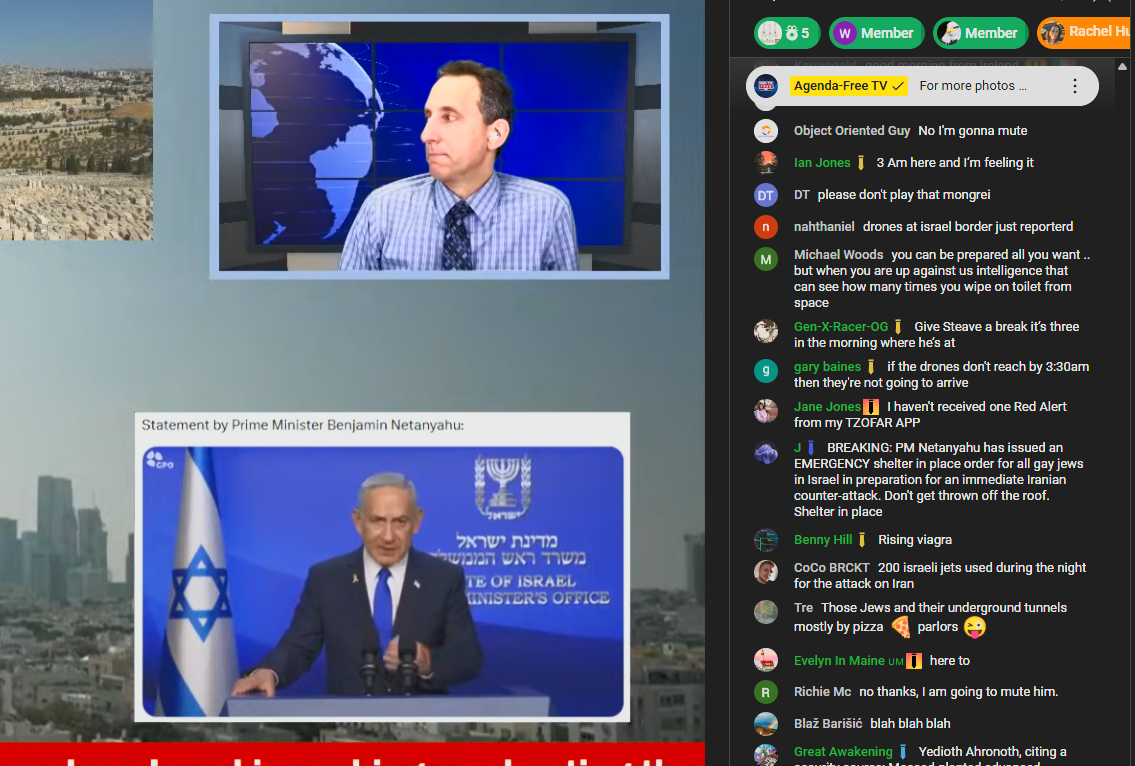
Task: Click message 'no thanks, I am going to mute him.'
Action: click(x=958, y=691)
